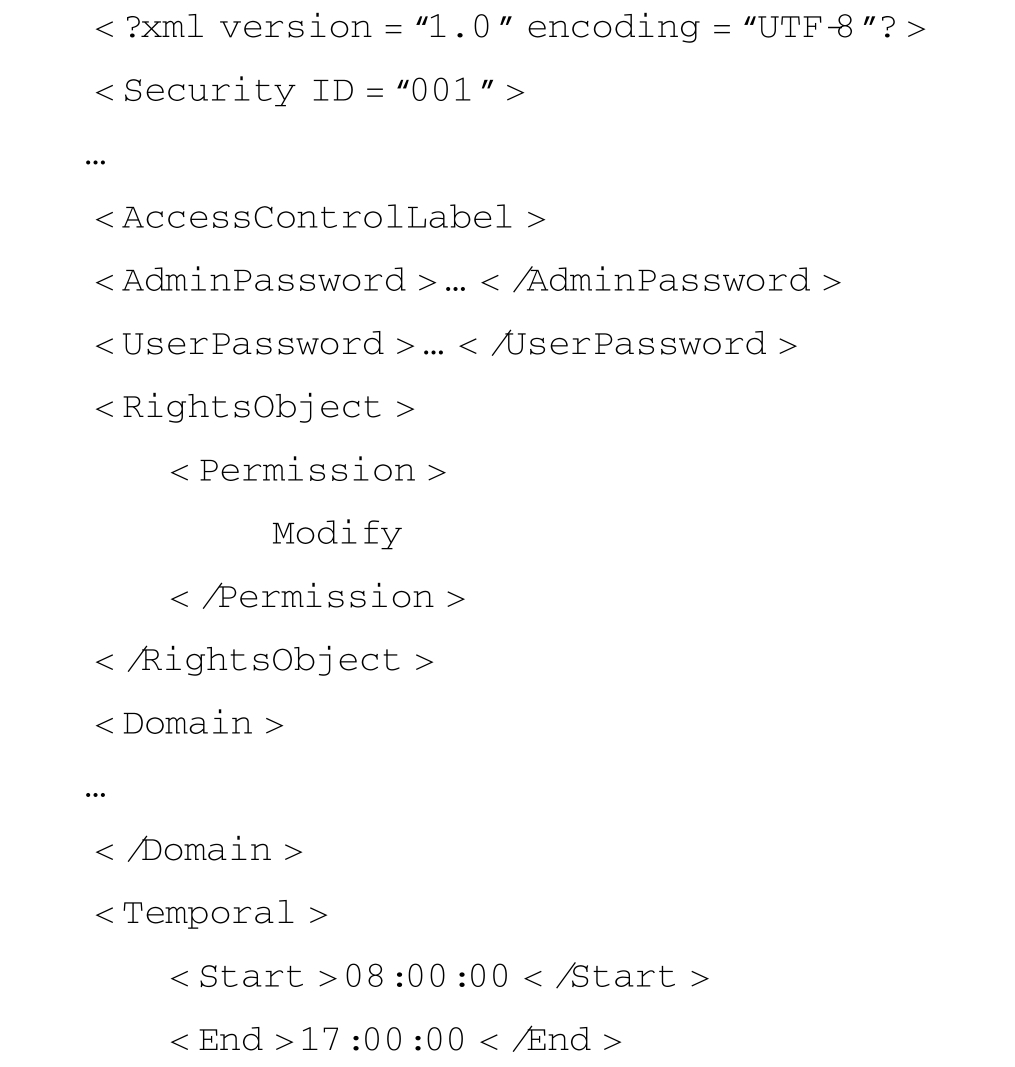
Task: Click the xml version declaration line
Action: click(509, 28)
